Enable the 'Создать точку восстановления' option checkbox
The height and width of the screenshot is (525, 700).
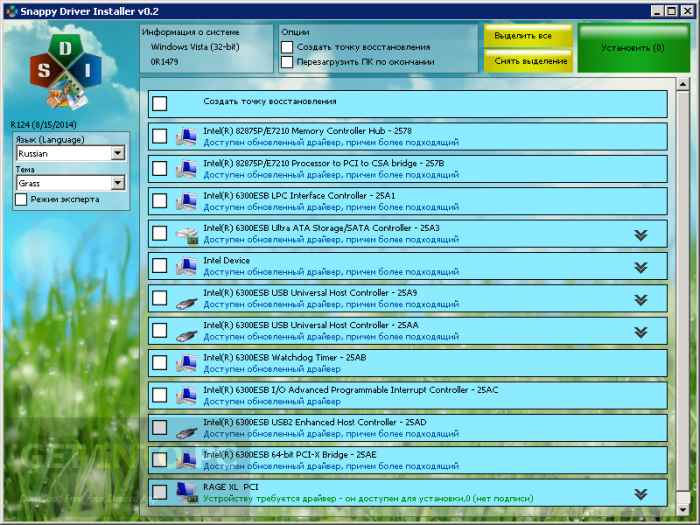coord(288,47)
